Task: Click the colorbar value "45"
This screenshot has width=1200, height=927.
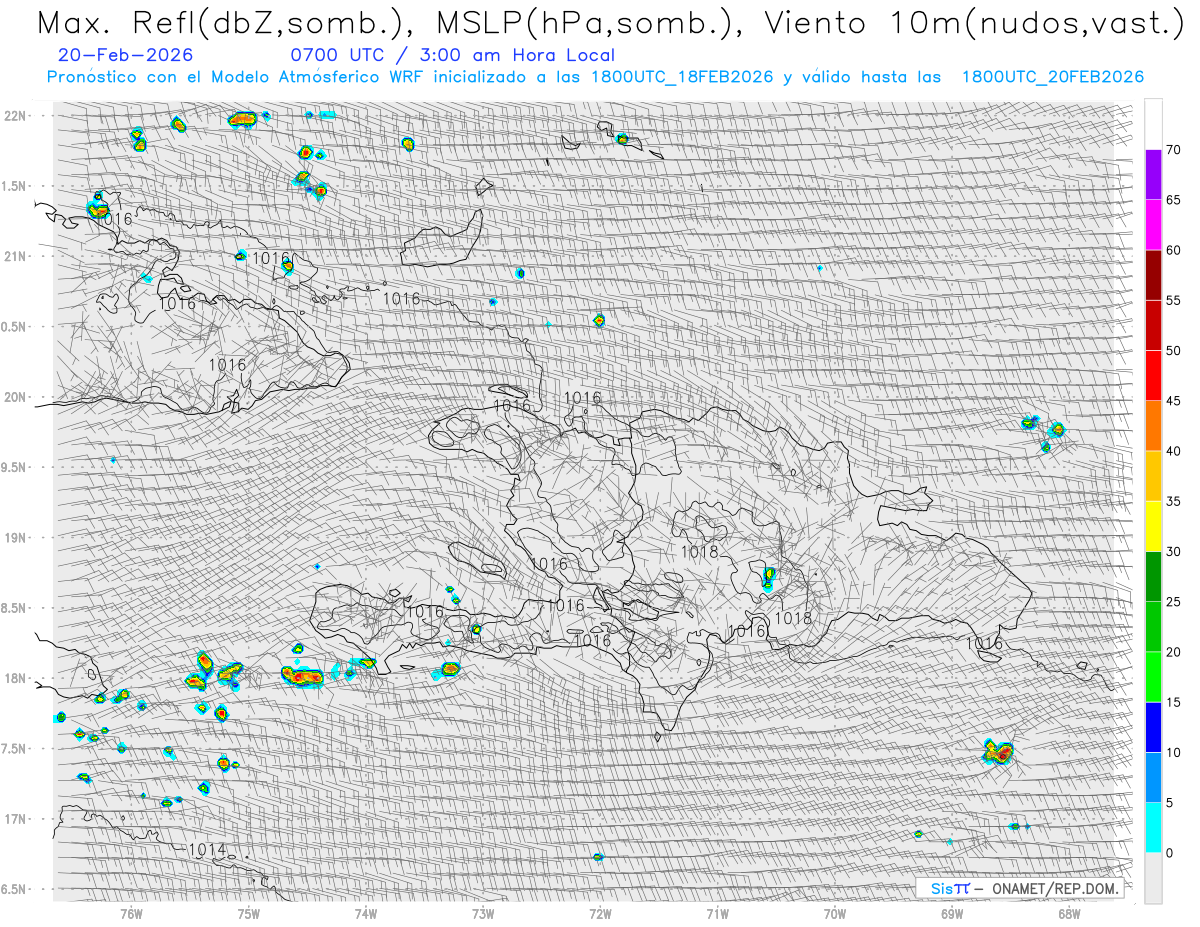Action: 1173,401
